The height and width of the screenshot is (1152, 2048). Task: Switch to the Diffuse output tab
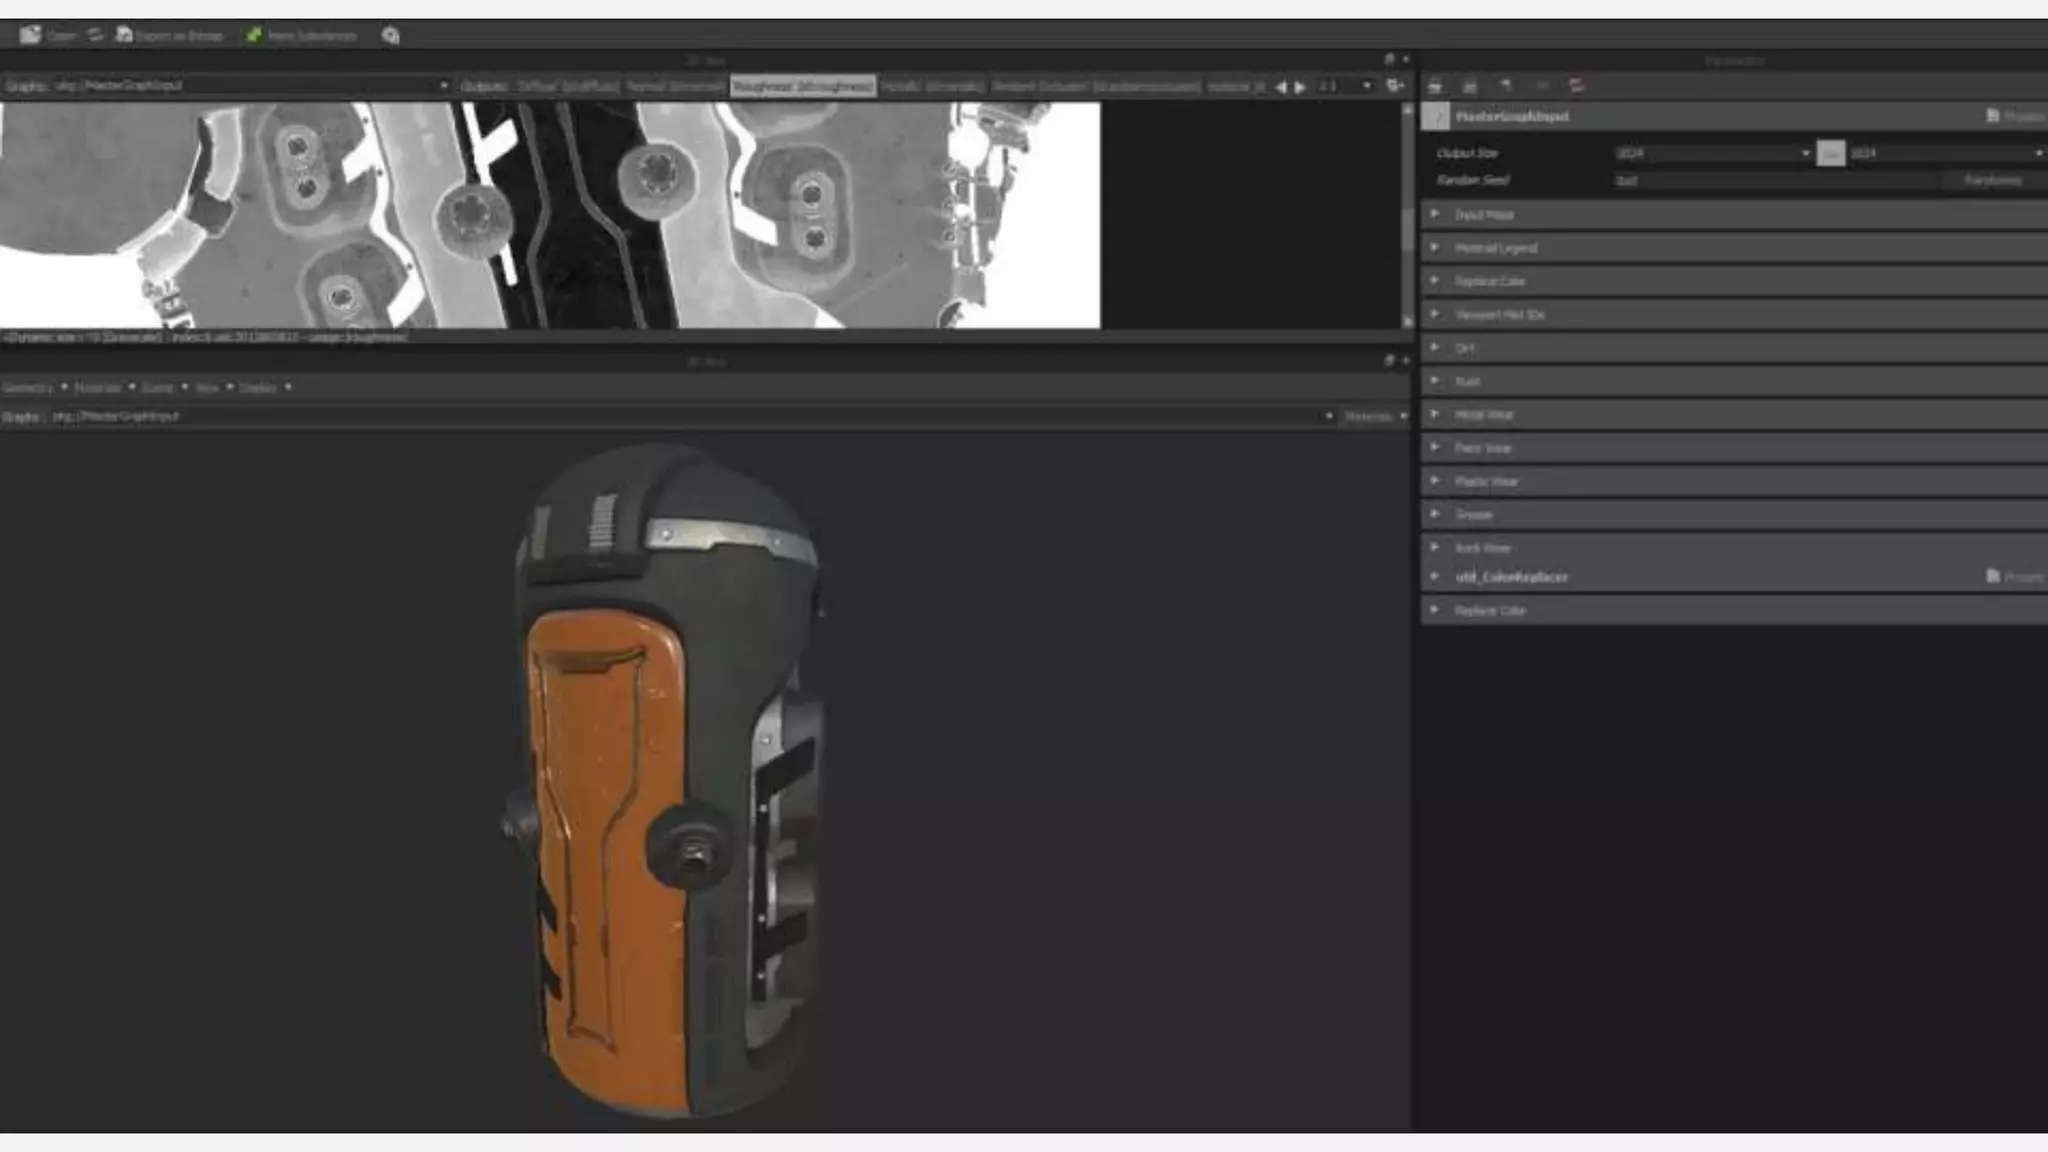click(567, 87)
